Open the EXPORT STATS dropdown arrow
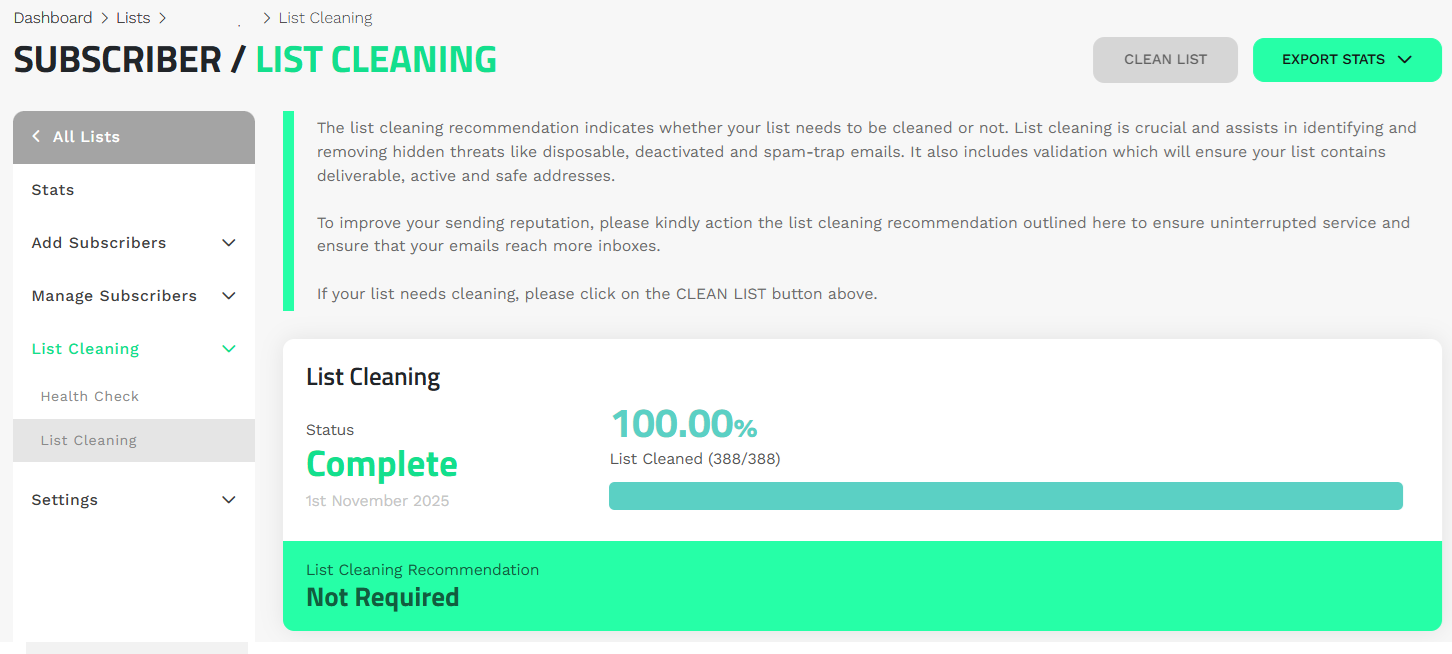This screenshot has height=654, width=1452. tap(1405, 60)
